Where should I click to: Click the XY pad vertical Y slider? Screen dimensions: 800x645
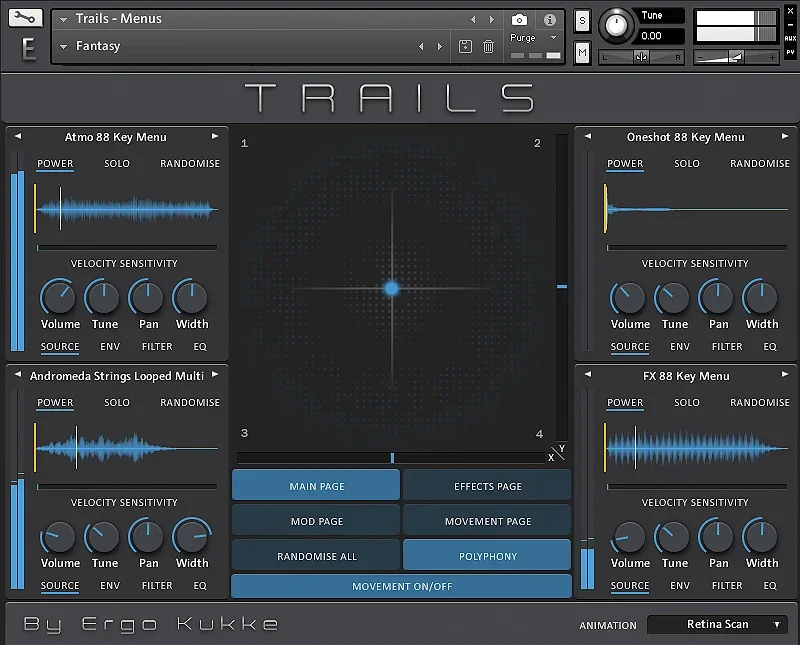click(x=562, y=287)
